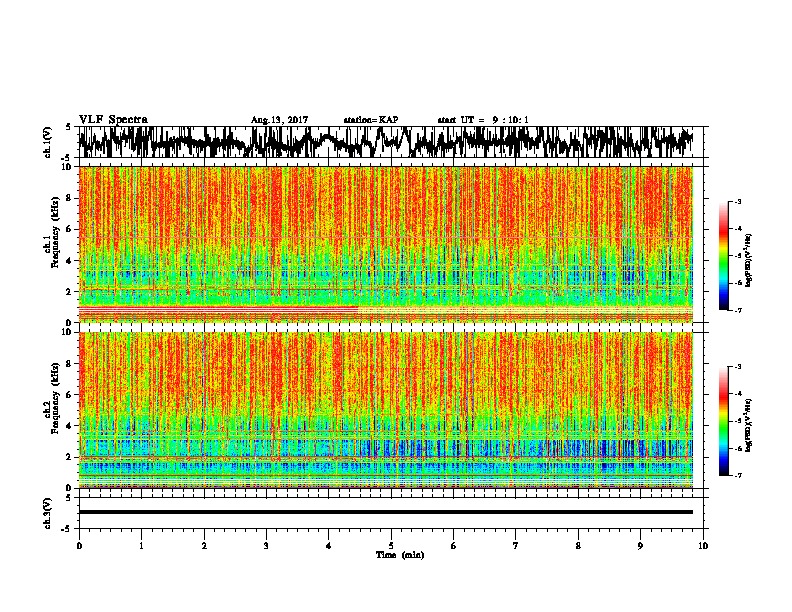792x612 pixels.
Task: Click the "station=KAP" header text
Action: tap(371, 120)
